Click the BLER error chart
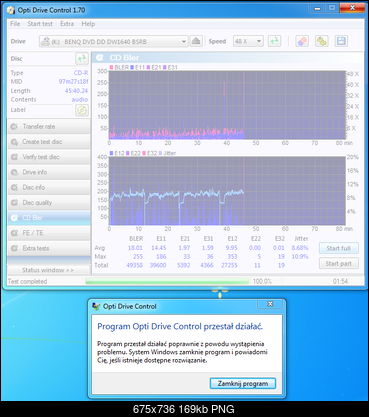This screenshot has height=417, width=369. [x=227, y=105]
